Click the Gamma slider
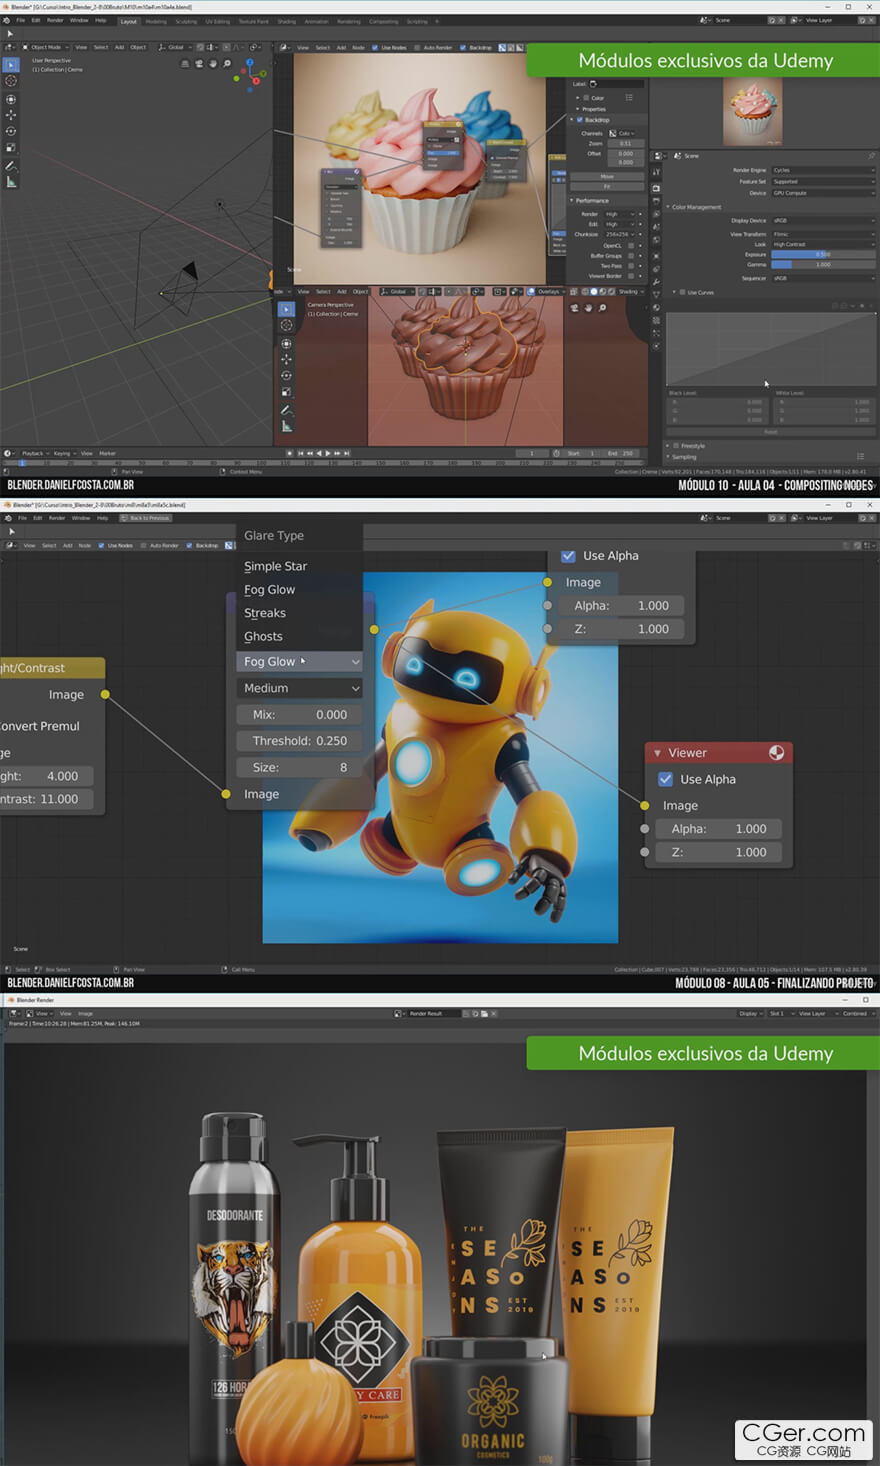 point(823,264)
